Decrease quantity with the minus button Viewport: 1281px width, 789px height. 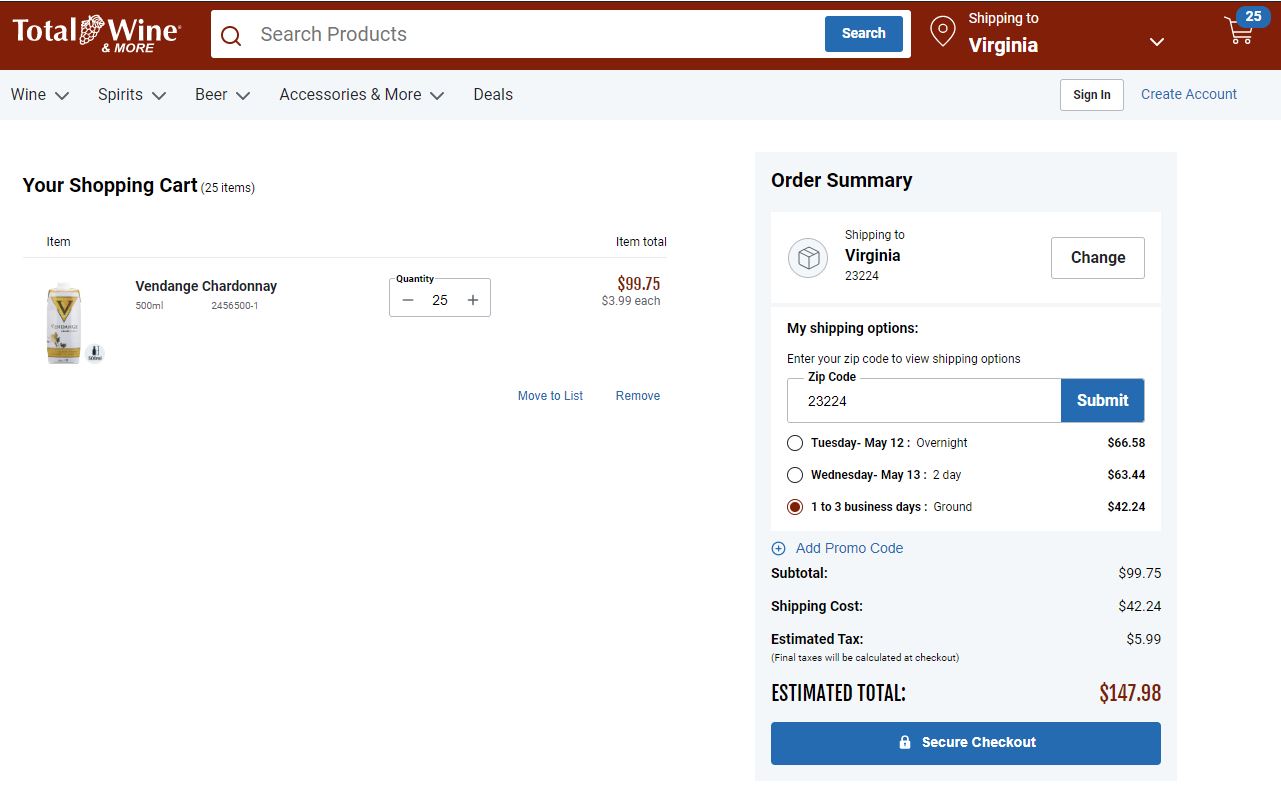point(407,300)
